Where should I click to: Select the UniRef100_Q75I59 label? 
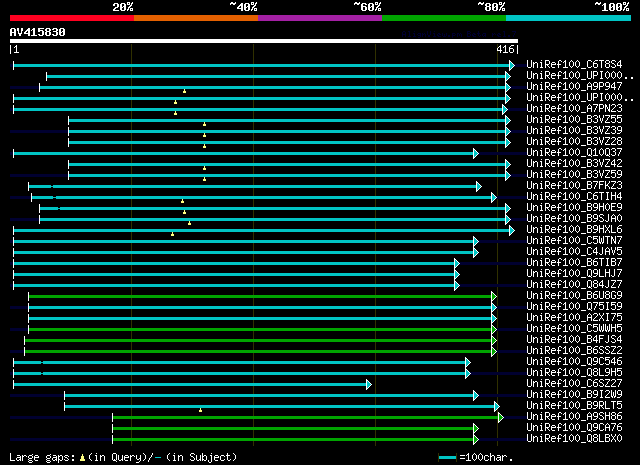click(x=574, y=307)
